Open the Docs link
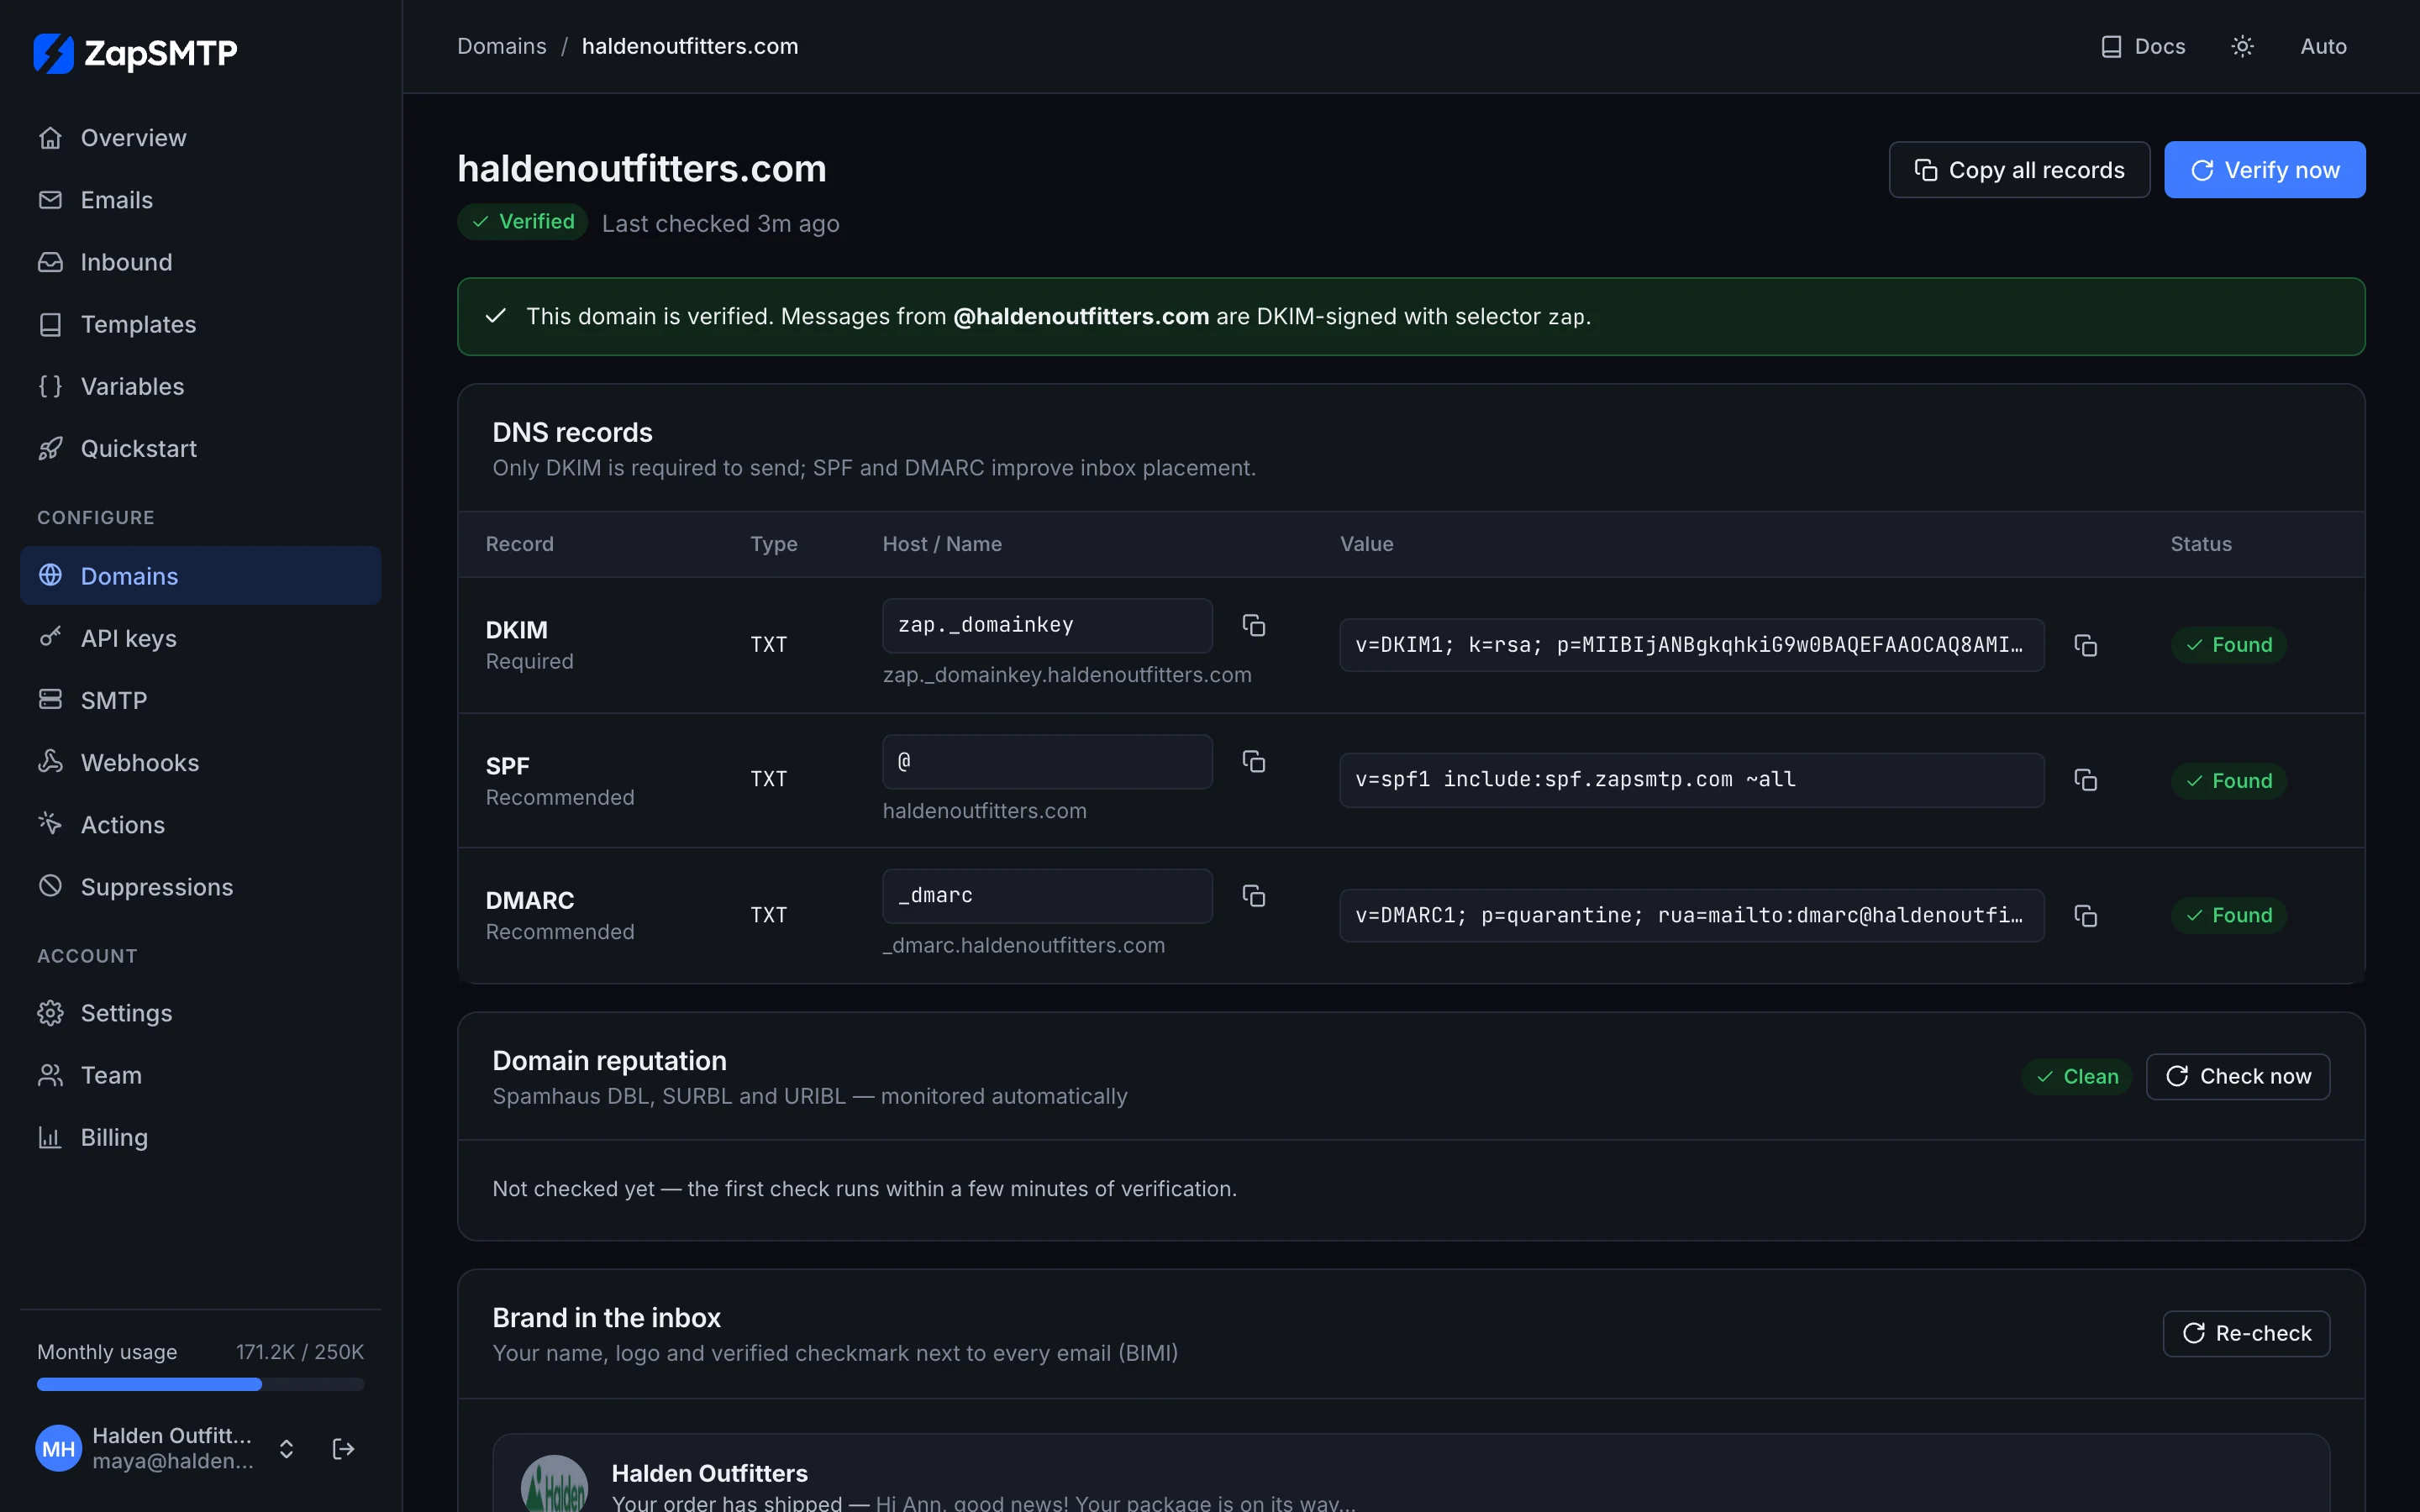Screen dimensions: 2420x1512 click(2142, 46)
